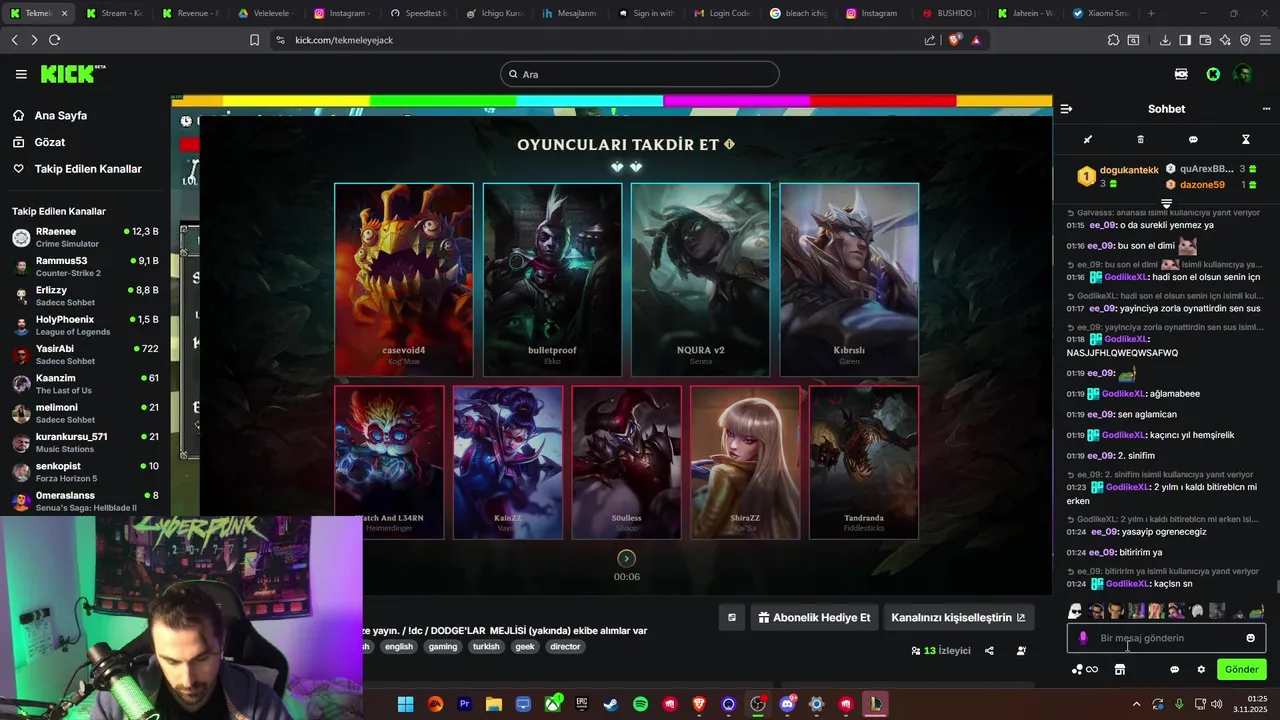Click Kanalınızı kişiselleştirin button

click(x=958, y=618)
